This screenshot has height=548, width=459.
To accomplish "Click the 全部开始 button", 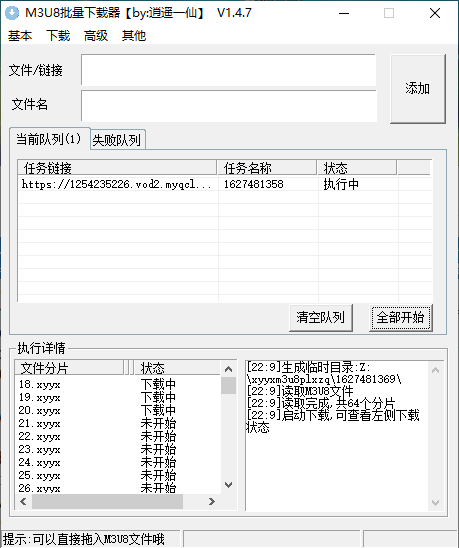I will pos(401,317).
